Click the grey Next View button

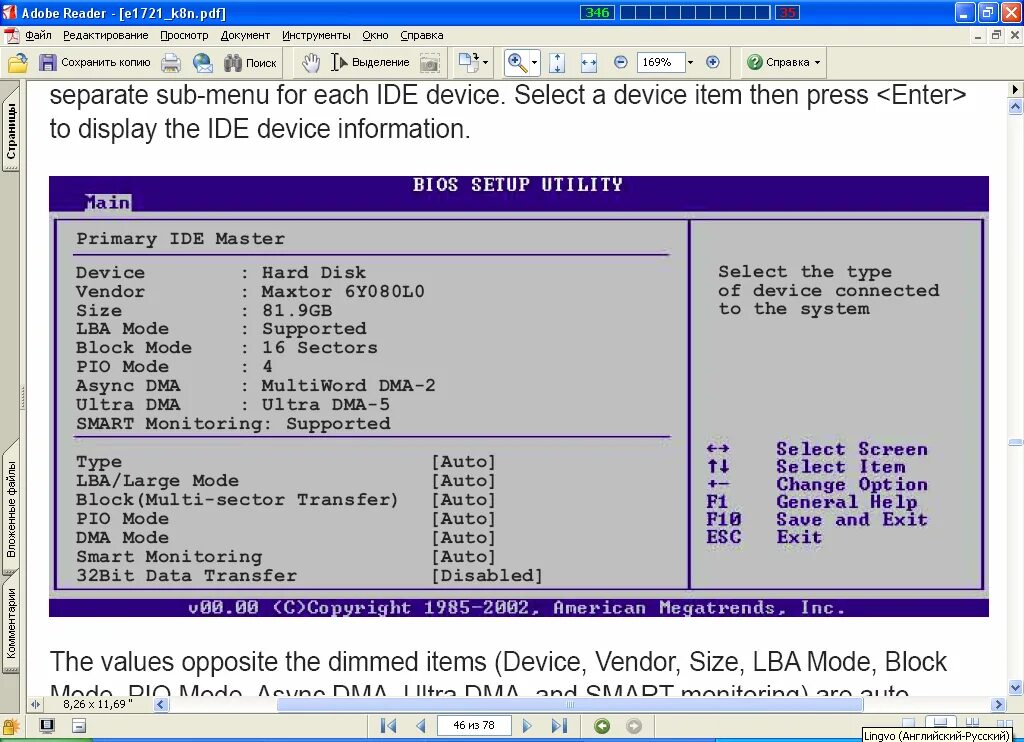[633, 726]
